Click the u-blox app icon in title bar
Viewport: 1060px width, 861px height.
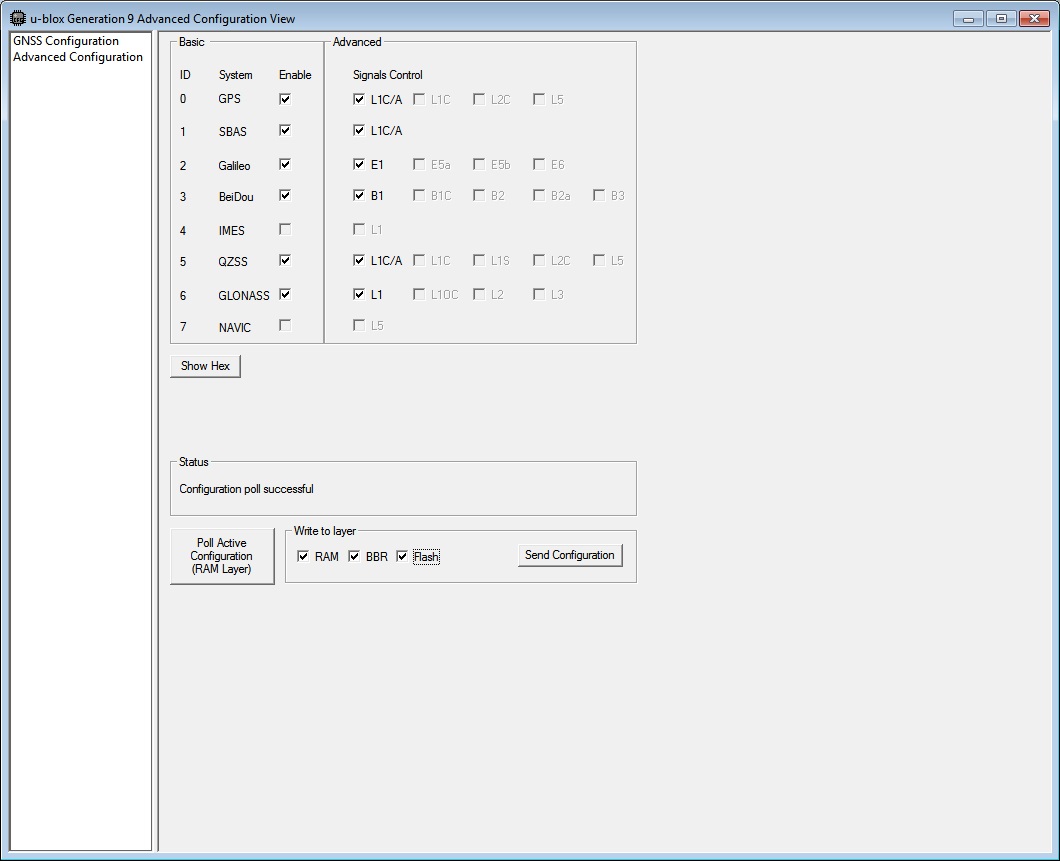click(x=18, y=18)
